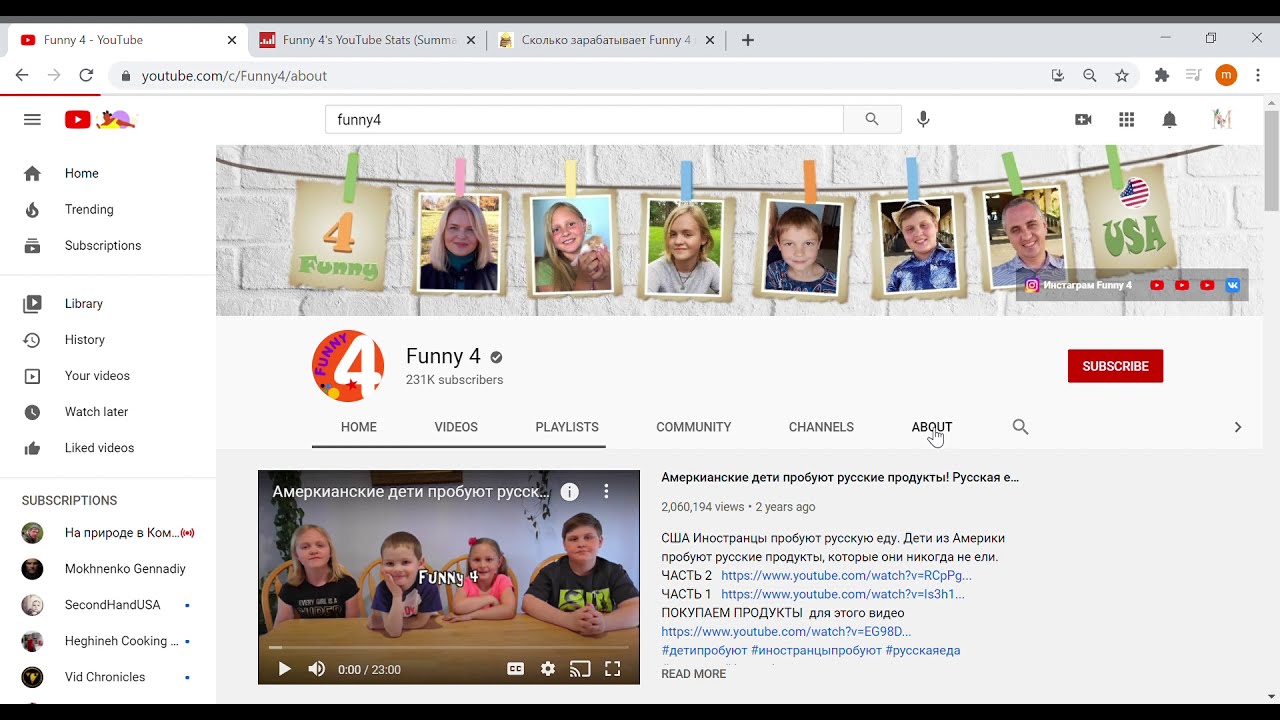The height and width of the screenshot is (720, 1280).
Task: Click the Funny 4 channel avatar
Action: [348, 366]
